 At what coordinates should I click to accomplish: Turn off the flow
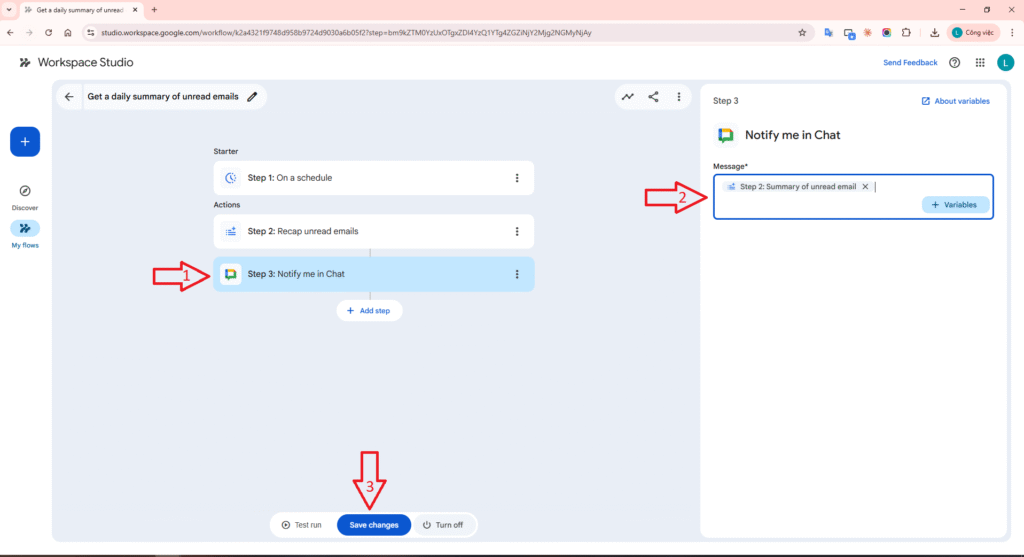(x=443, y=525)
